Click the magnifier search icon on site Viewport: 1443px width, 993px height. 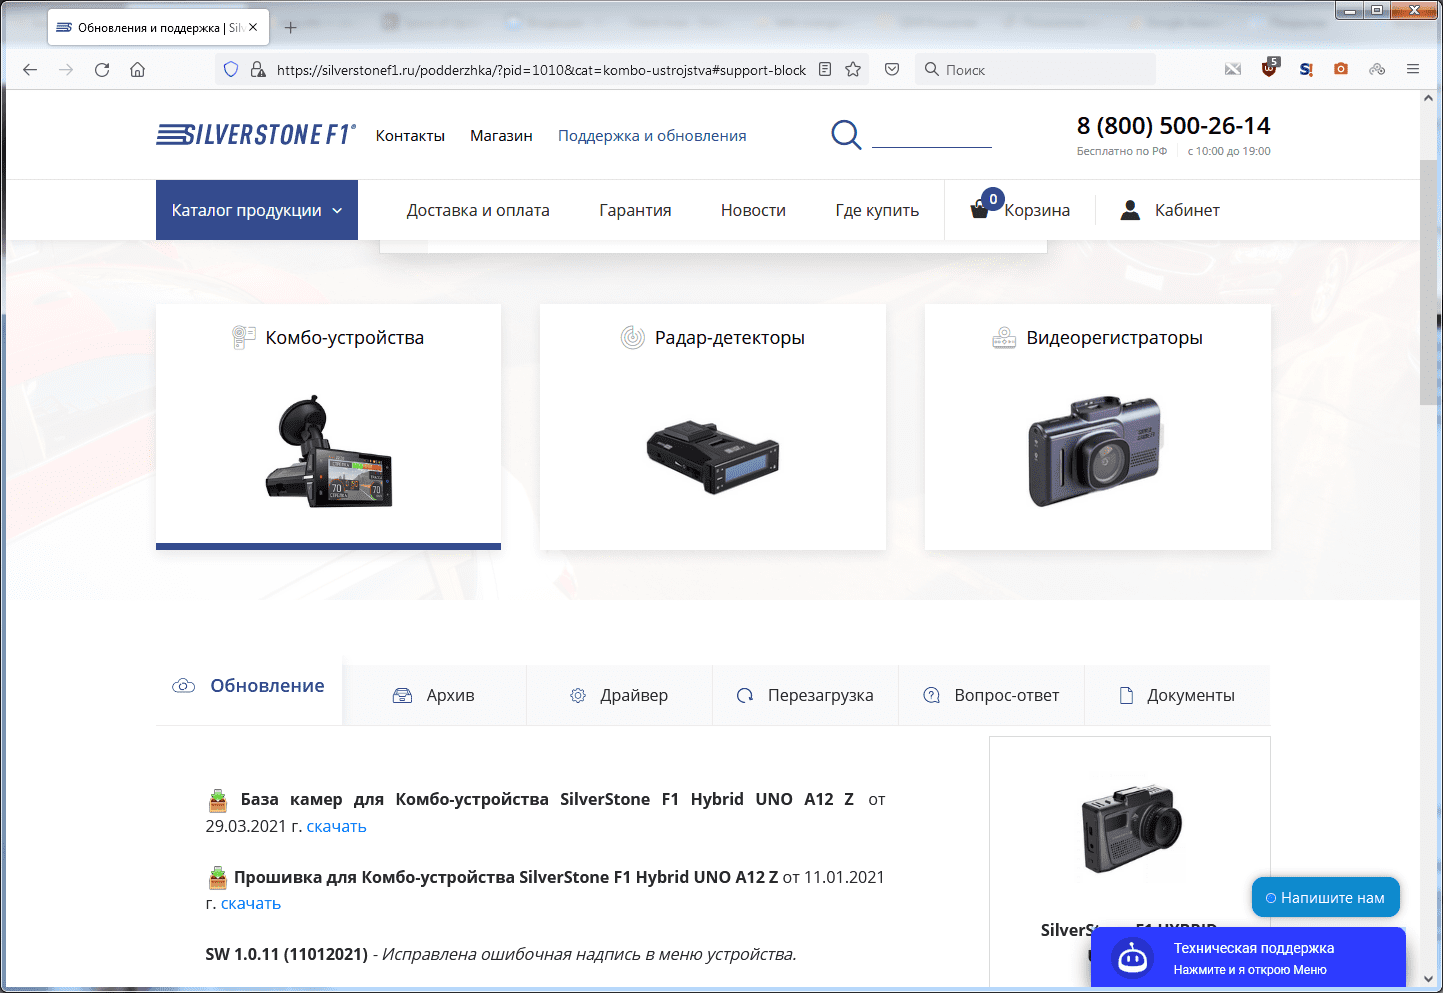(846, 134)
